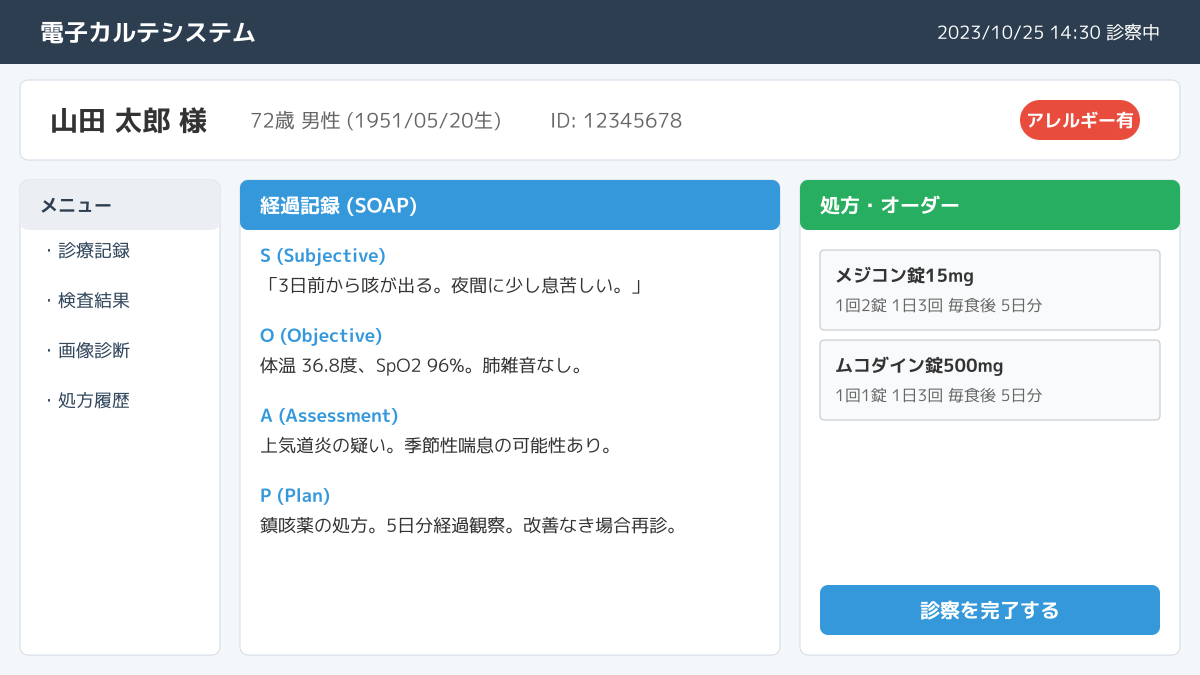Select the メジコン錠15mg prescription card

tap(990, 289)
